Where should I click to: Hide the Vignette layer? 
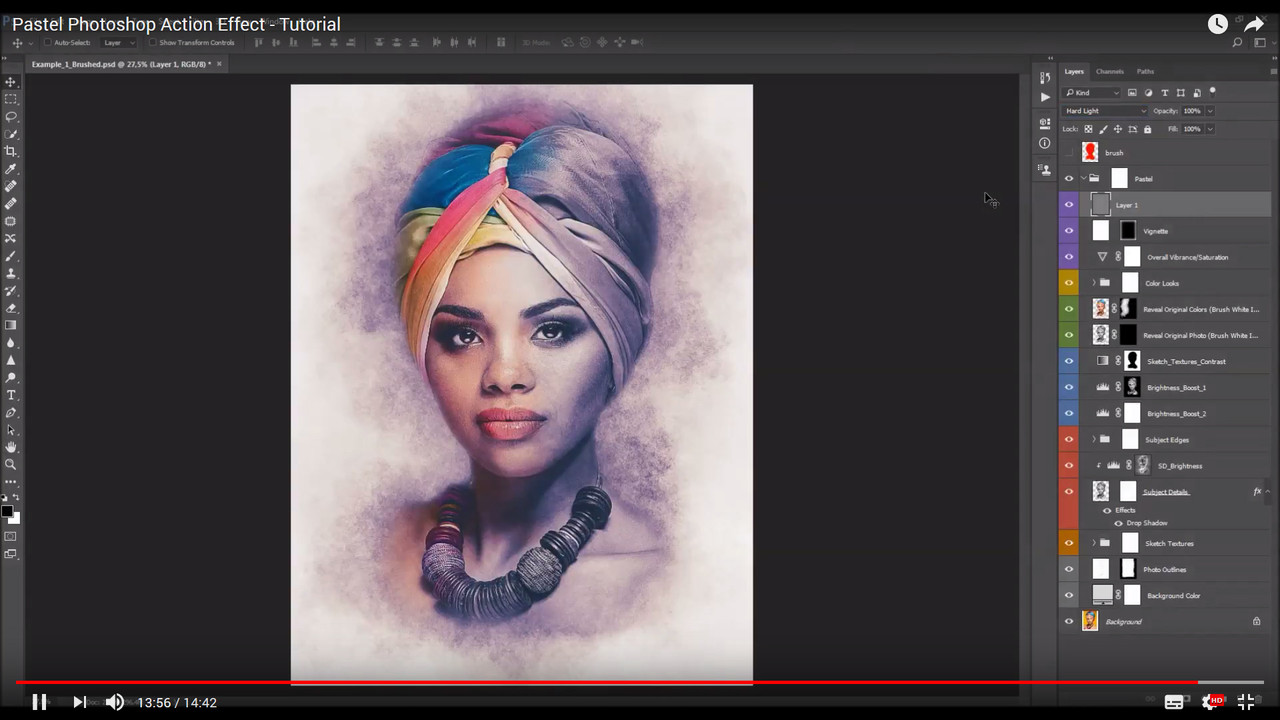click(x=1069, y=231)
